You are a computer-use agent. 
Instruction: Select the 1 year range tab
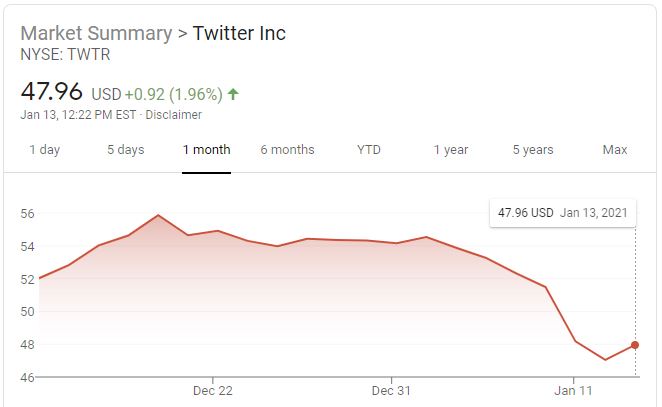pyautogui.click(x=450, y=150)
